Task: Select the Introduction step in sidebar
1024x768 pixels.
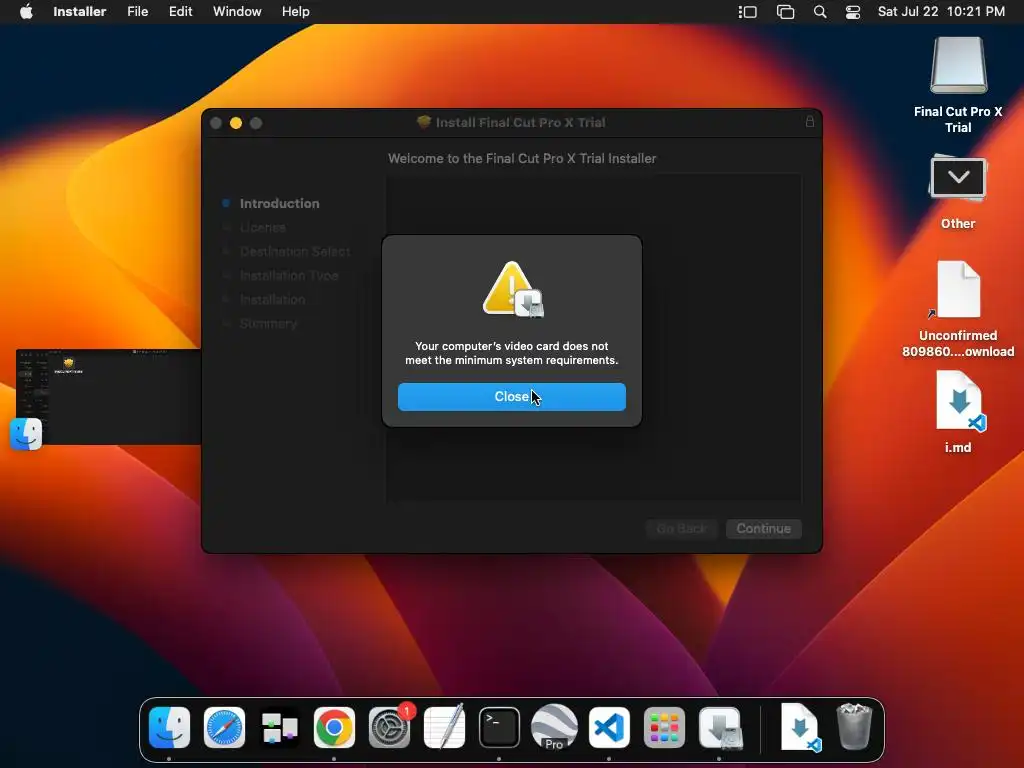Action: (279, 203)
